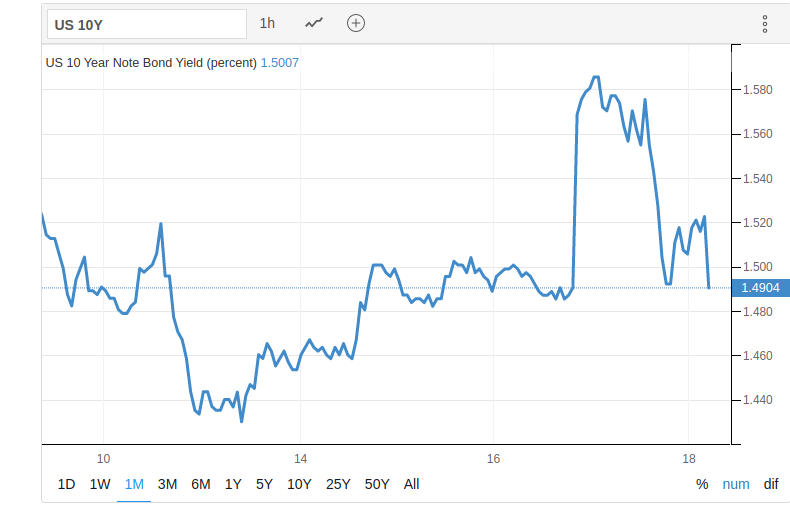
Task: Choose the 50Y time range
Action: [377, 484]
